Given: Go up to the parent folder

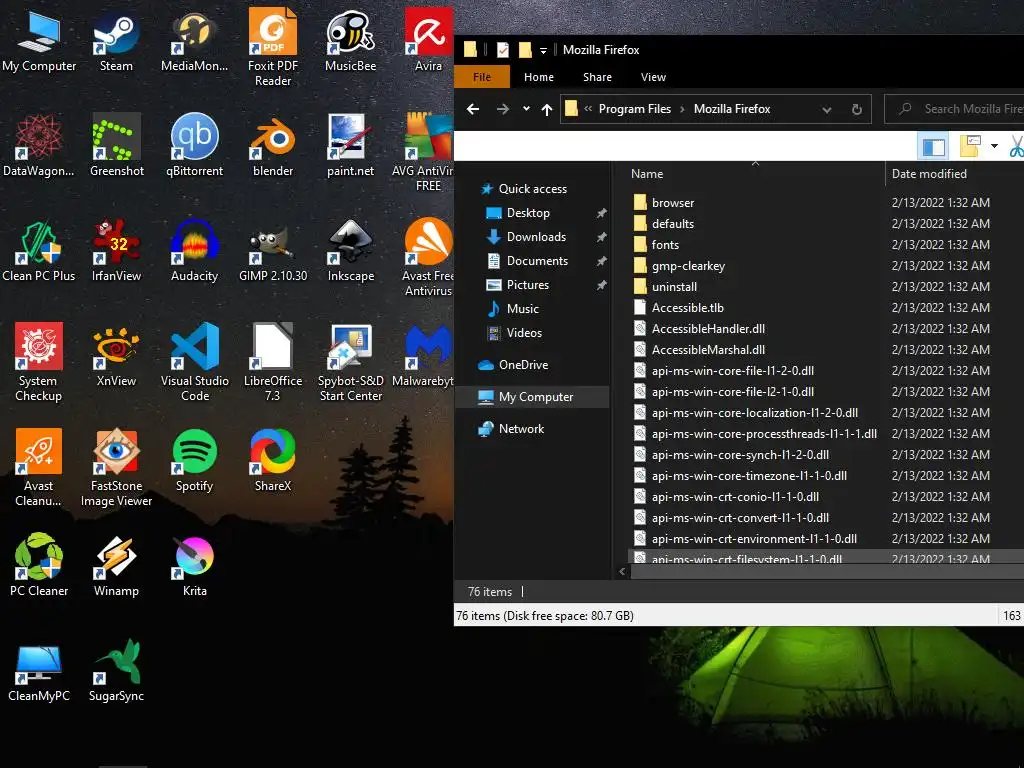Looking at the screenshot, I should point(547,109).
